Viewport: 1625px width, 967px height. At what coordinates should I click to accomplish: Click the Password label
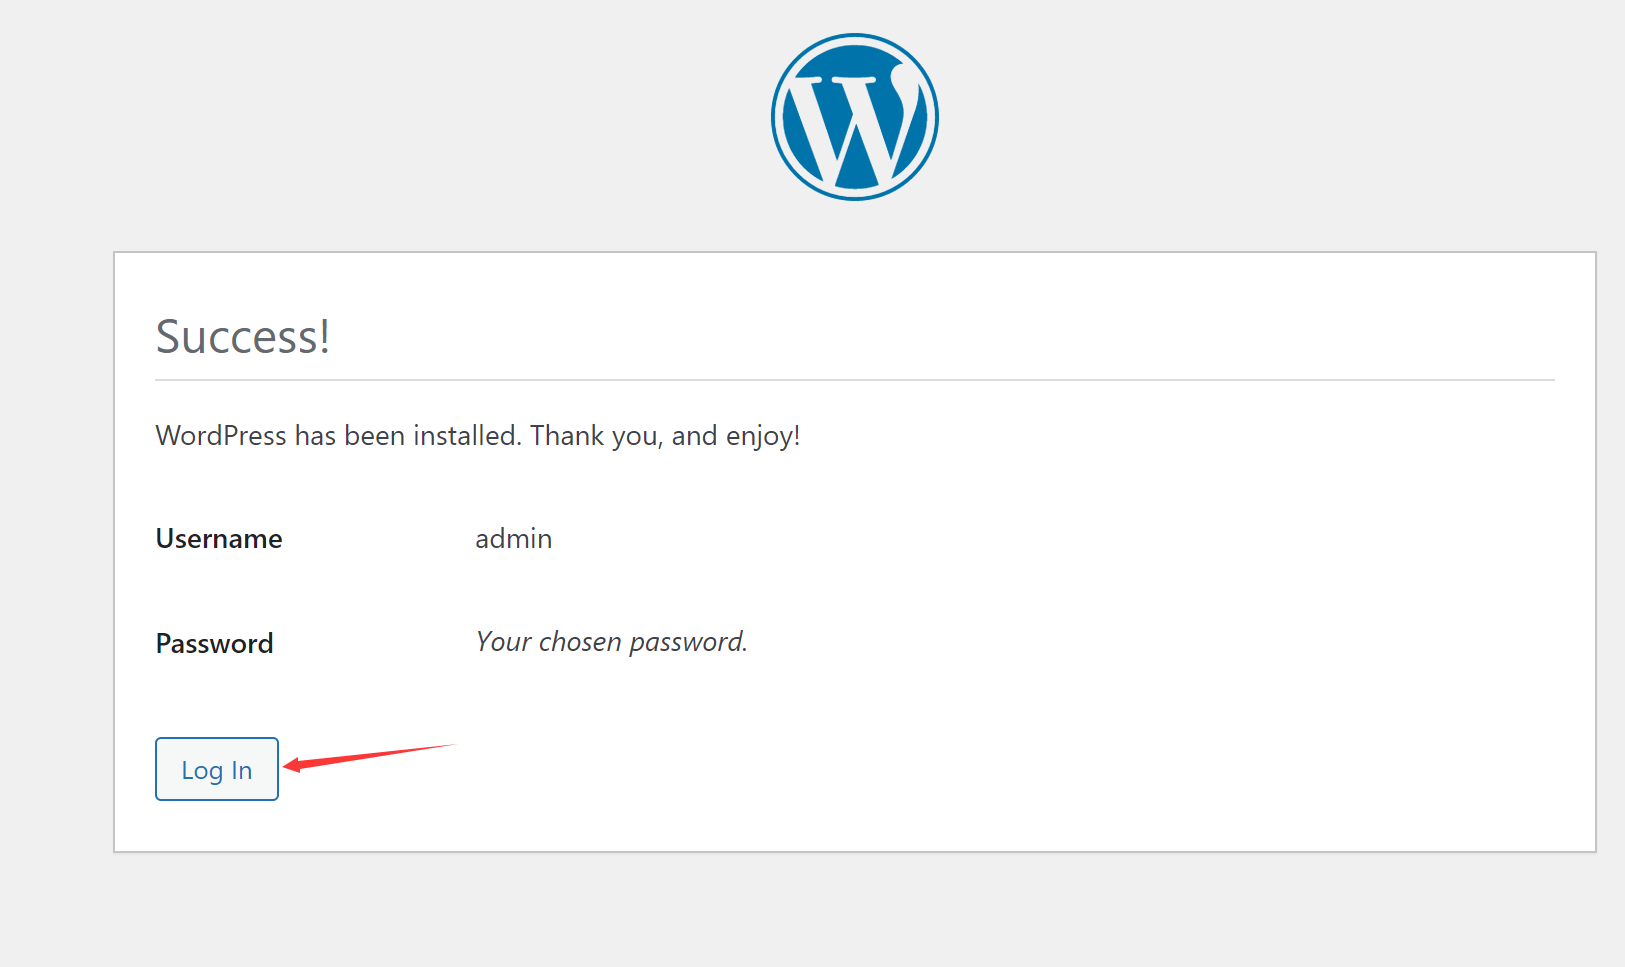tap(214, 643)
